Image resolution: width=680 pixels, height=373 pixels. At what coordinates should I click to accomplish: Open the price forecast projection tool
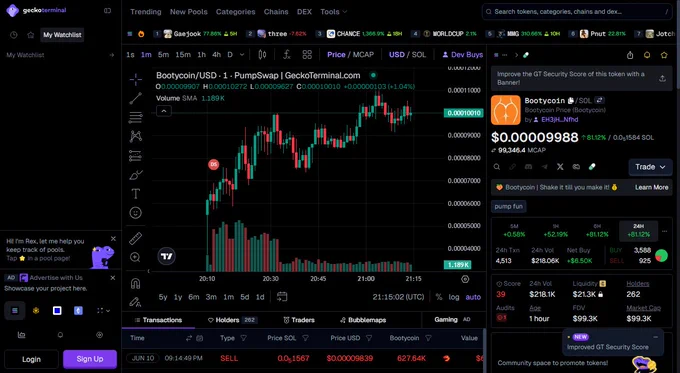tap(135, 156)
